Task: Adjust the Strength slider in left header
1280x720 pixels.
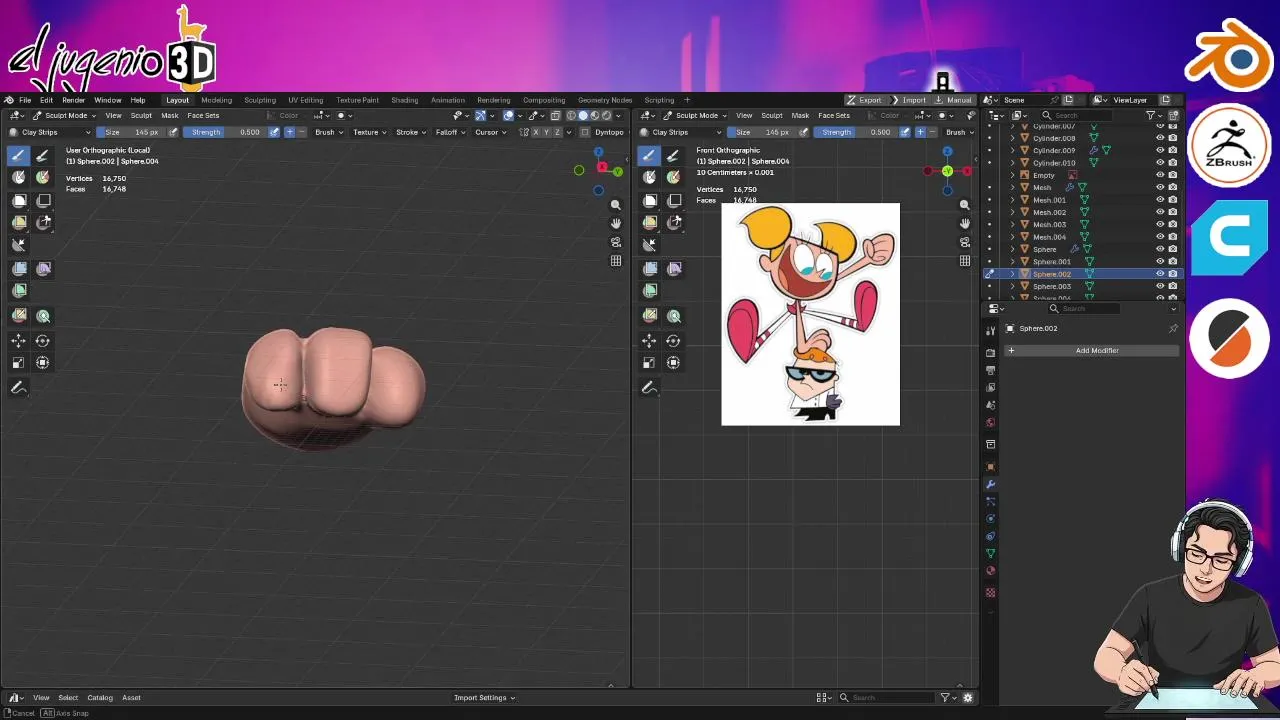Action: (224, 132)
